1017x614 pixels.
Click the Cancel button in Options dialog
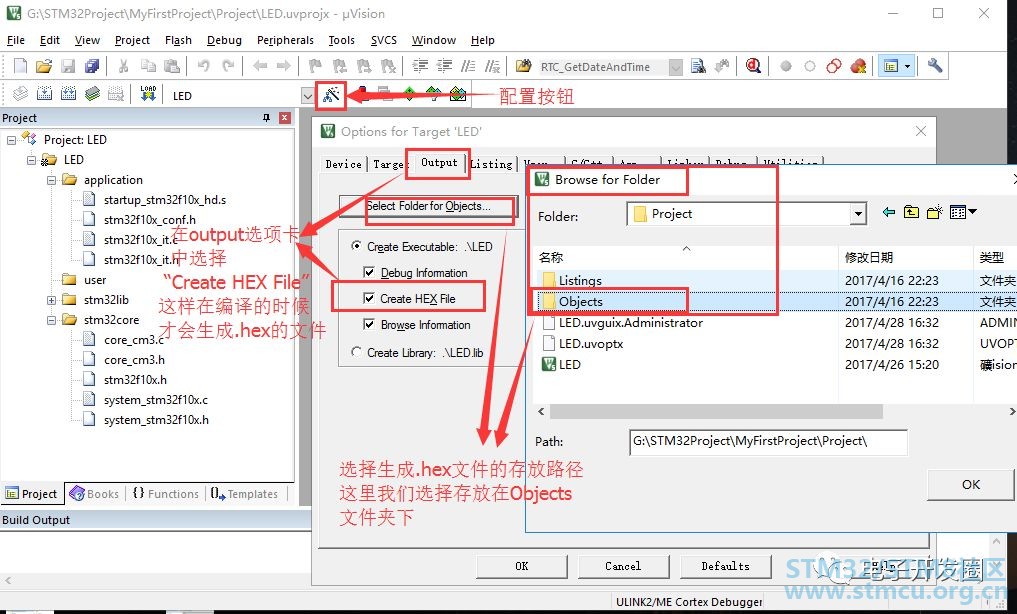click(623, 566)
